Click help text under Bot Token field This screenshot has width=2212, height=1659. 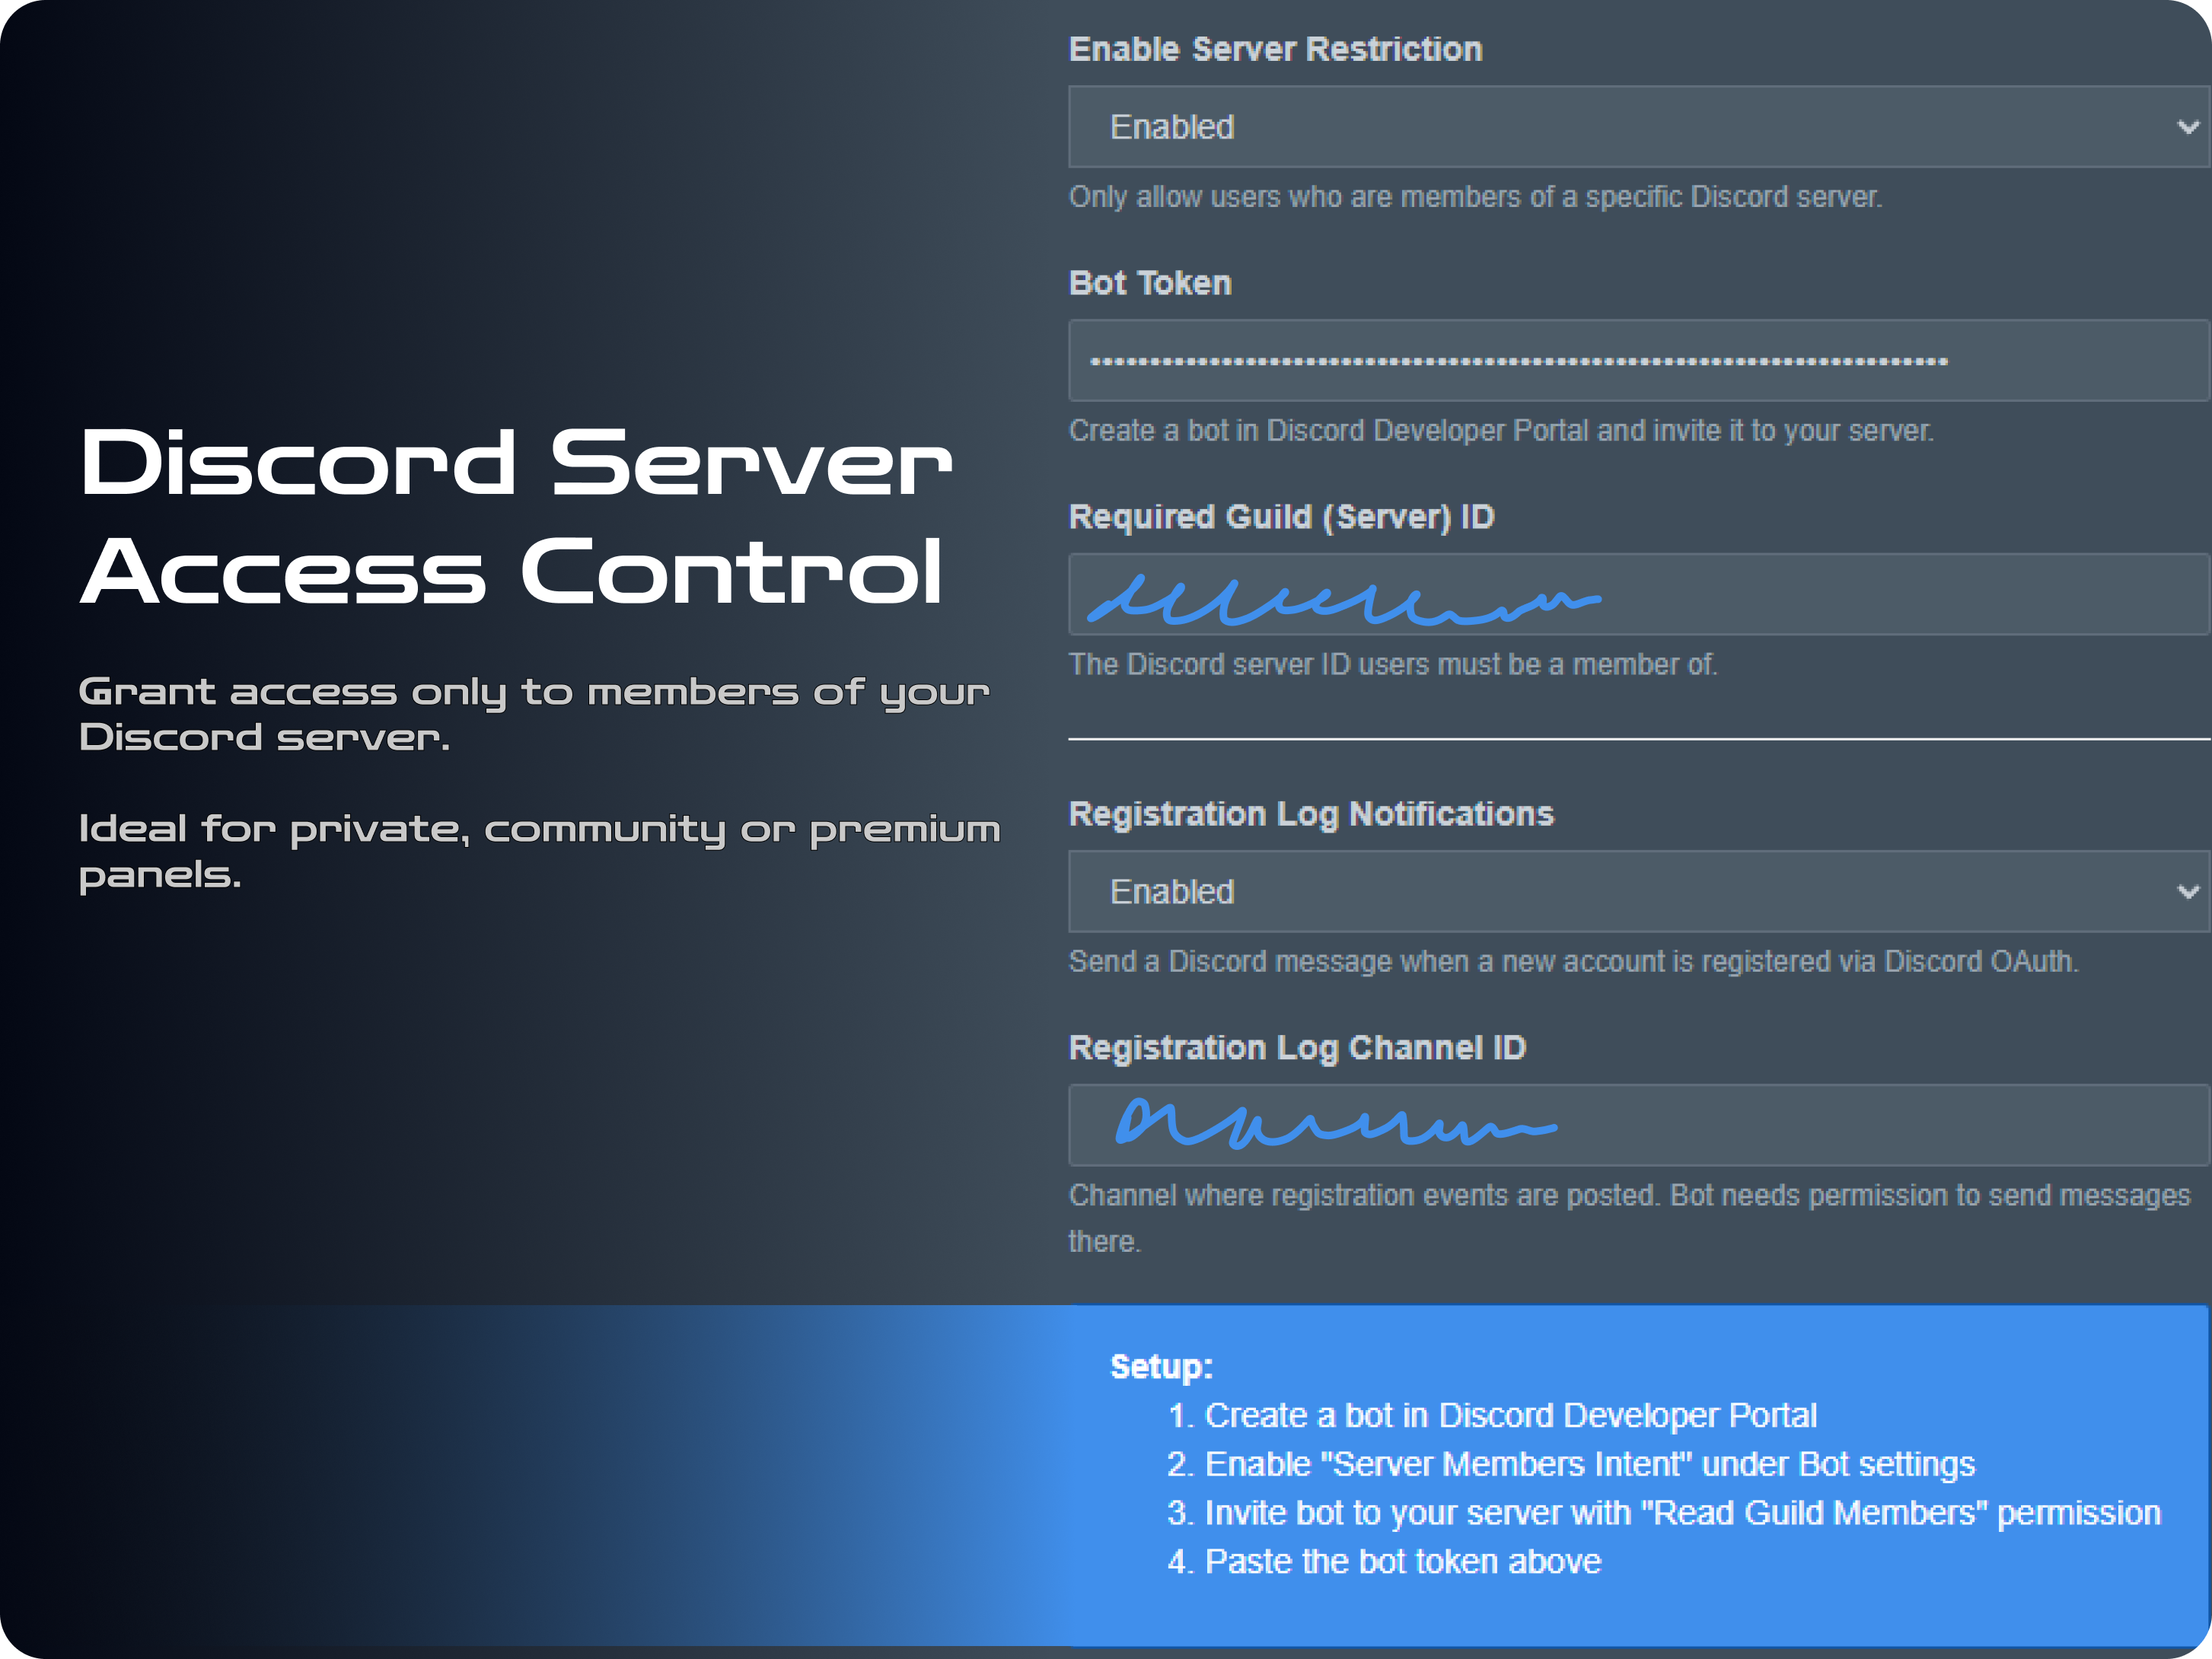point(1501,431)
